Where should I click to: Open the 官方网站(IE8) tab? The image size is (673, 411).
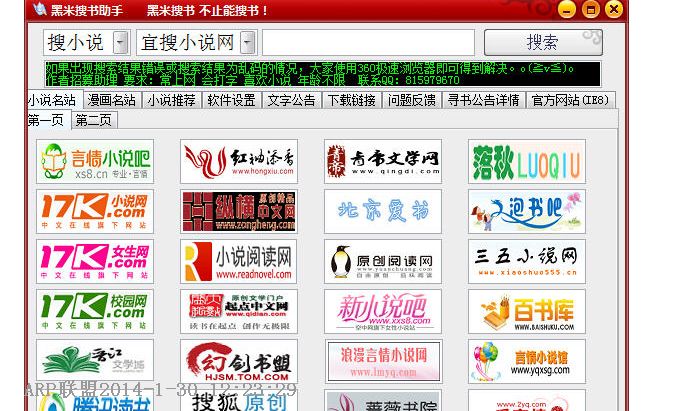(571, 100)
